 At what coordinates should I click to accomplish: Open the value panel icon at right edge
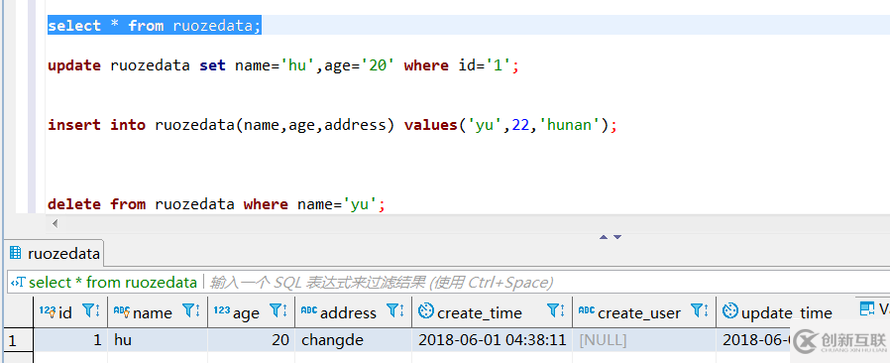pos(867,309)
